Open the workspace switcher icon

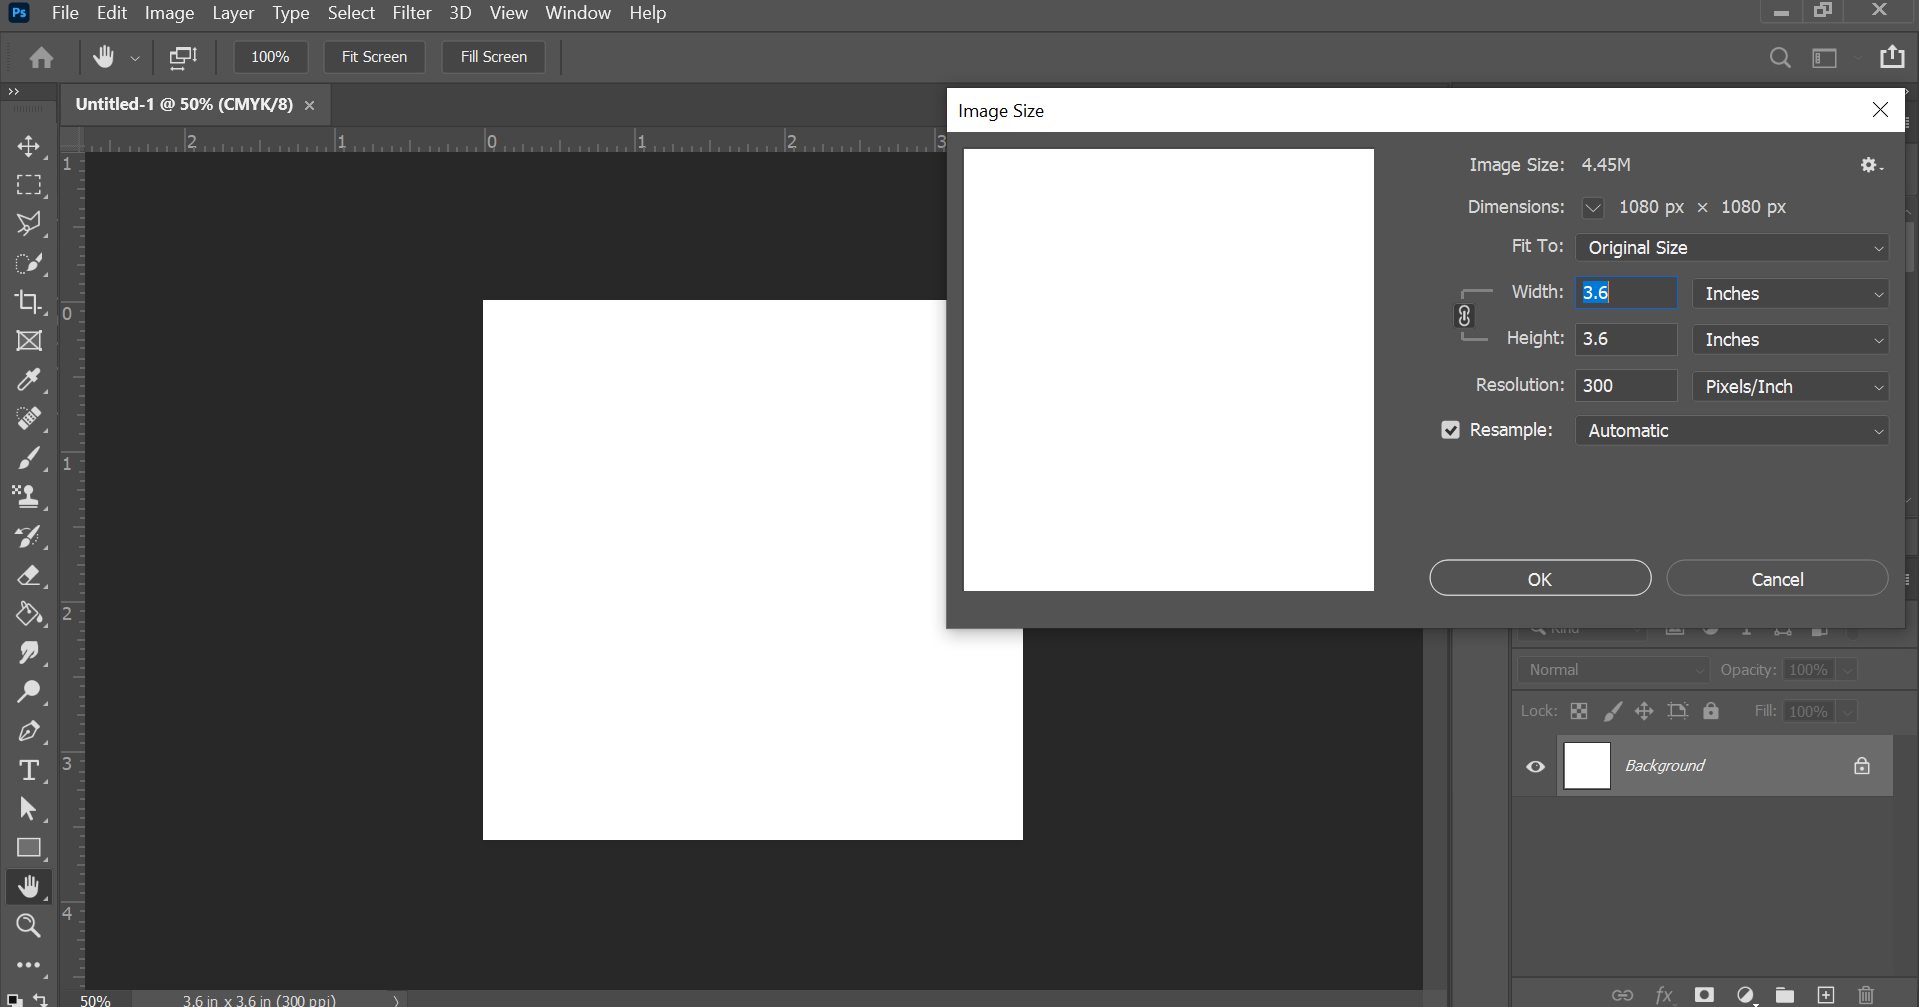tap(1825, 58)
